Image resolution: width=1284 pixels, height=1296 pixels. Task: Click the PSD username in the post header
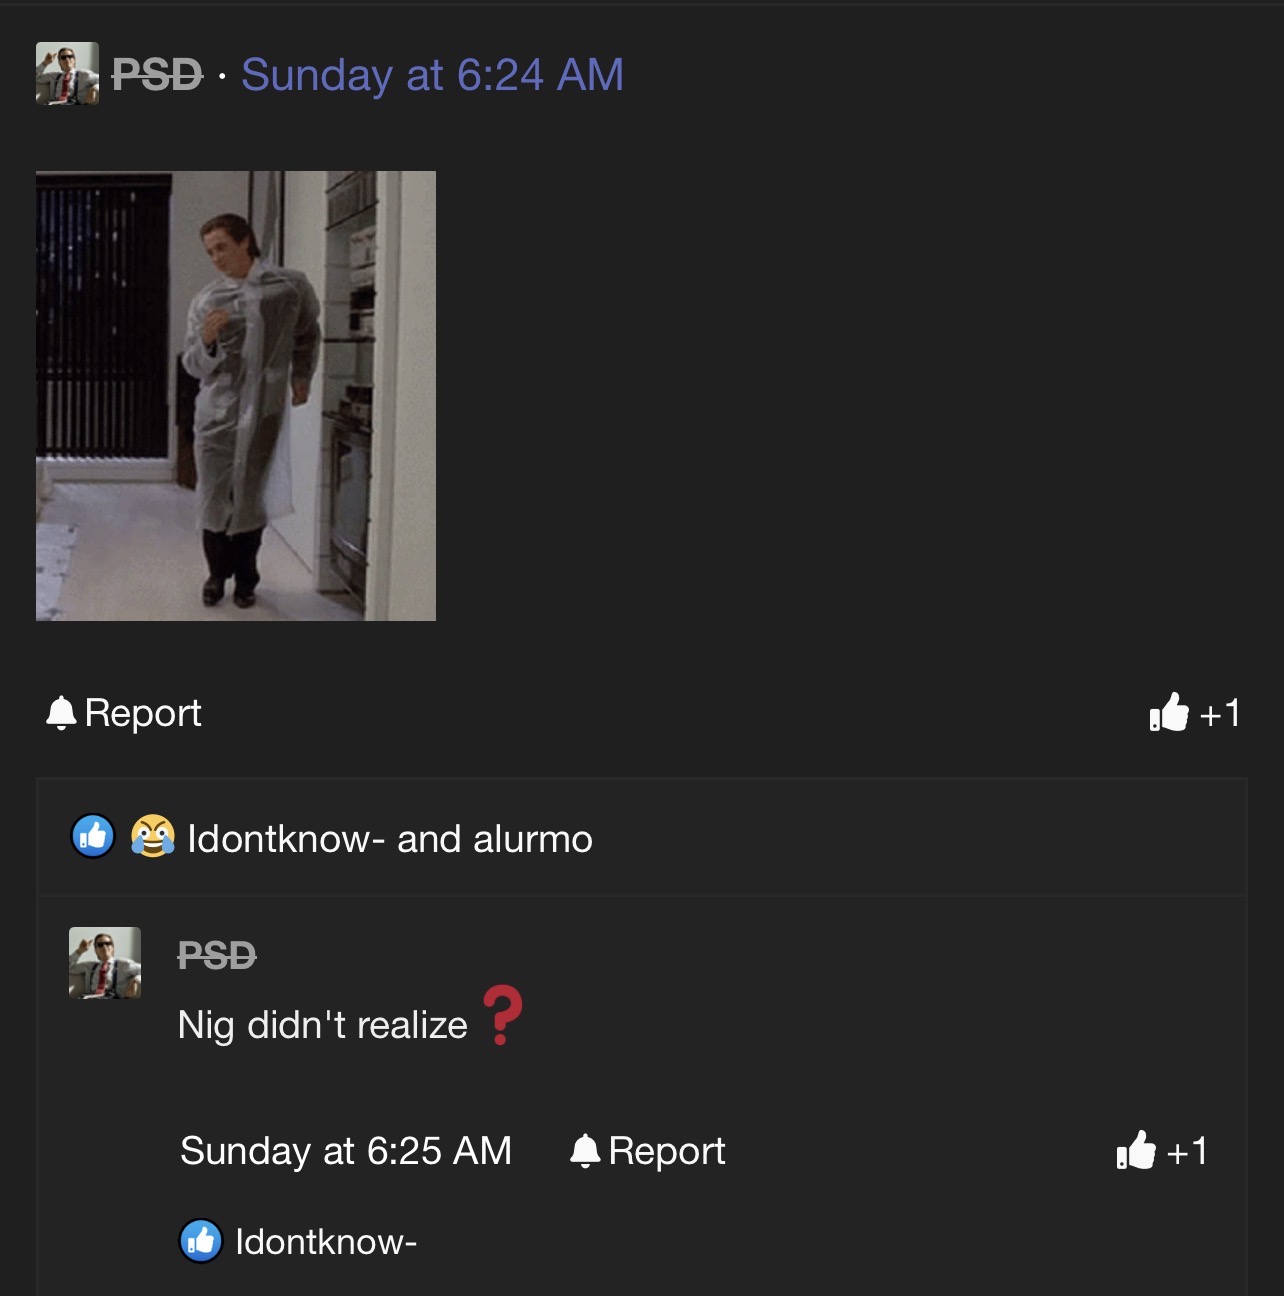click(x=157, y=75)
